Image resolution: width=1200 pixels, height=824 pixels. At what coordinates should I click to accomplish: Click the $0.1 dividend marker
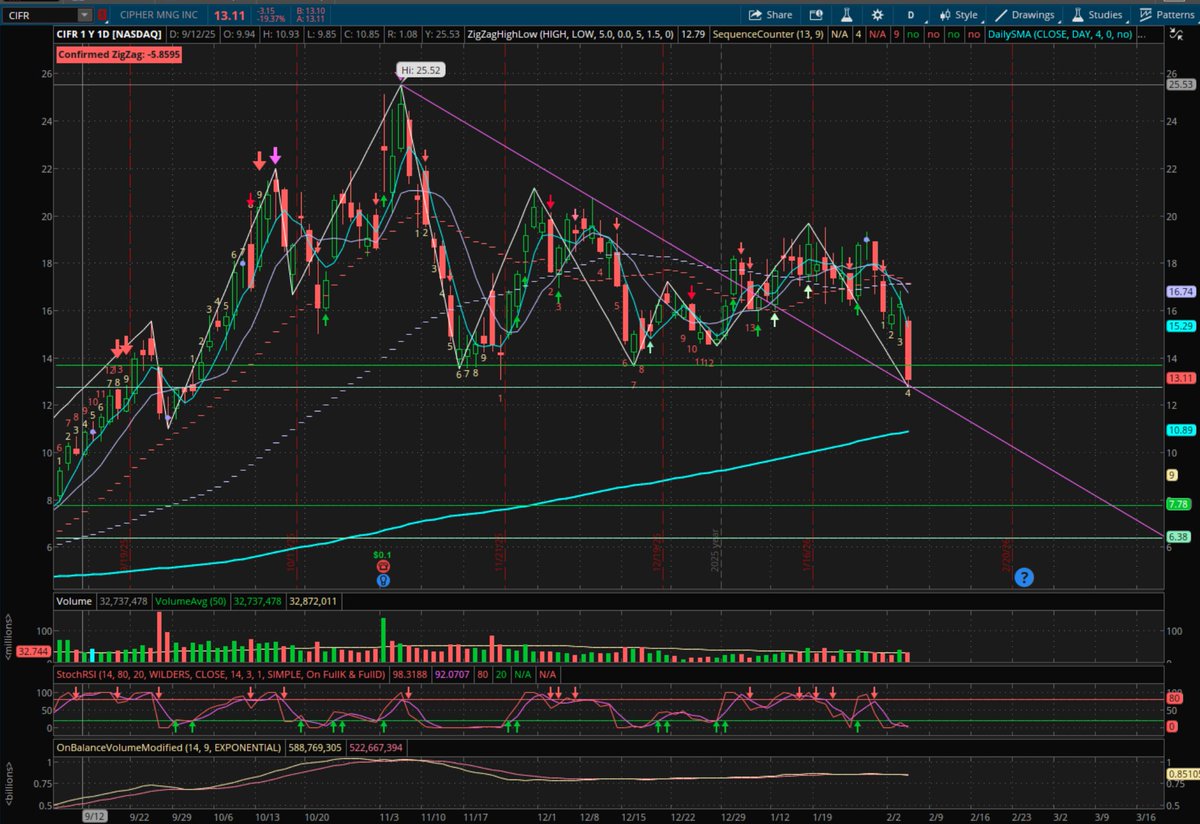(x=382, y=554)
